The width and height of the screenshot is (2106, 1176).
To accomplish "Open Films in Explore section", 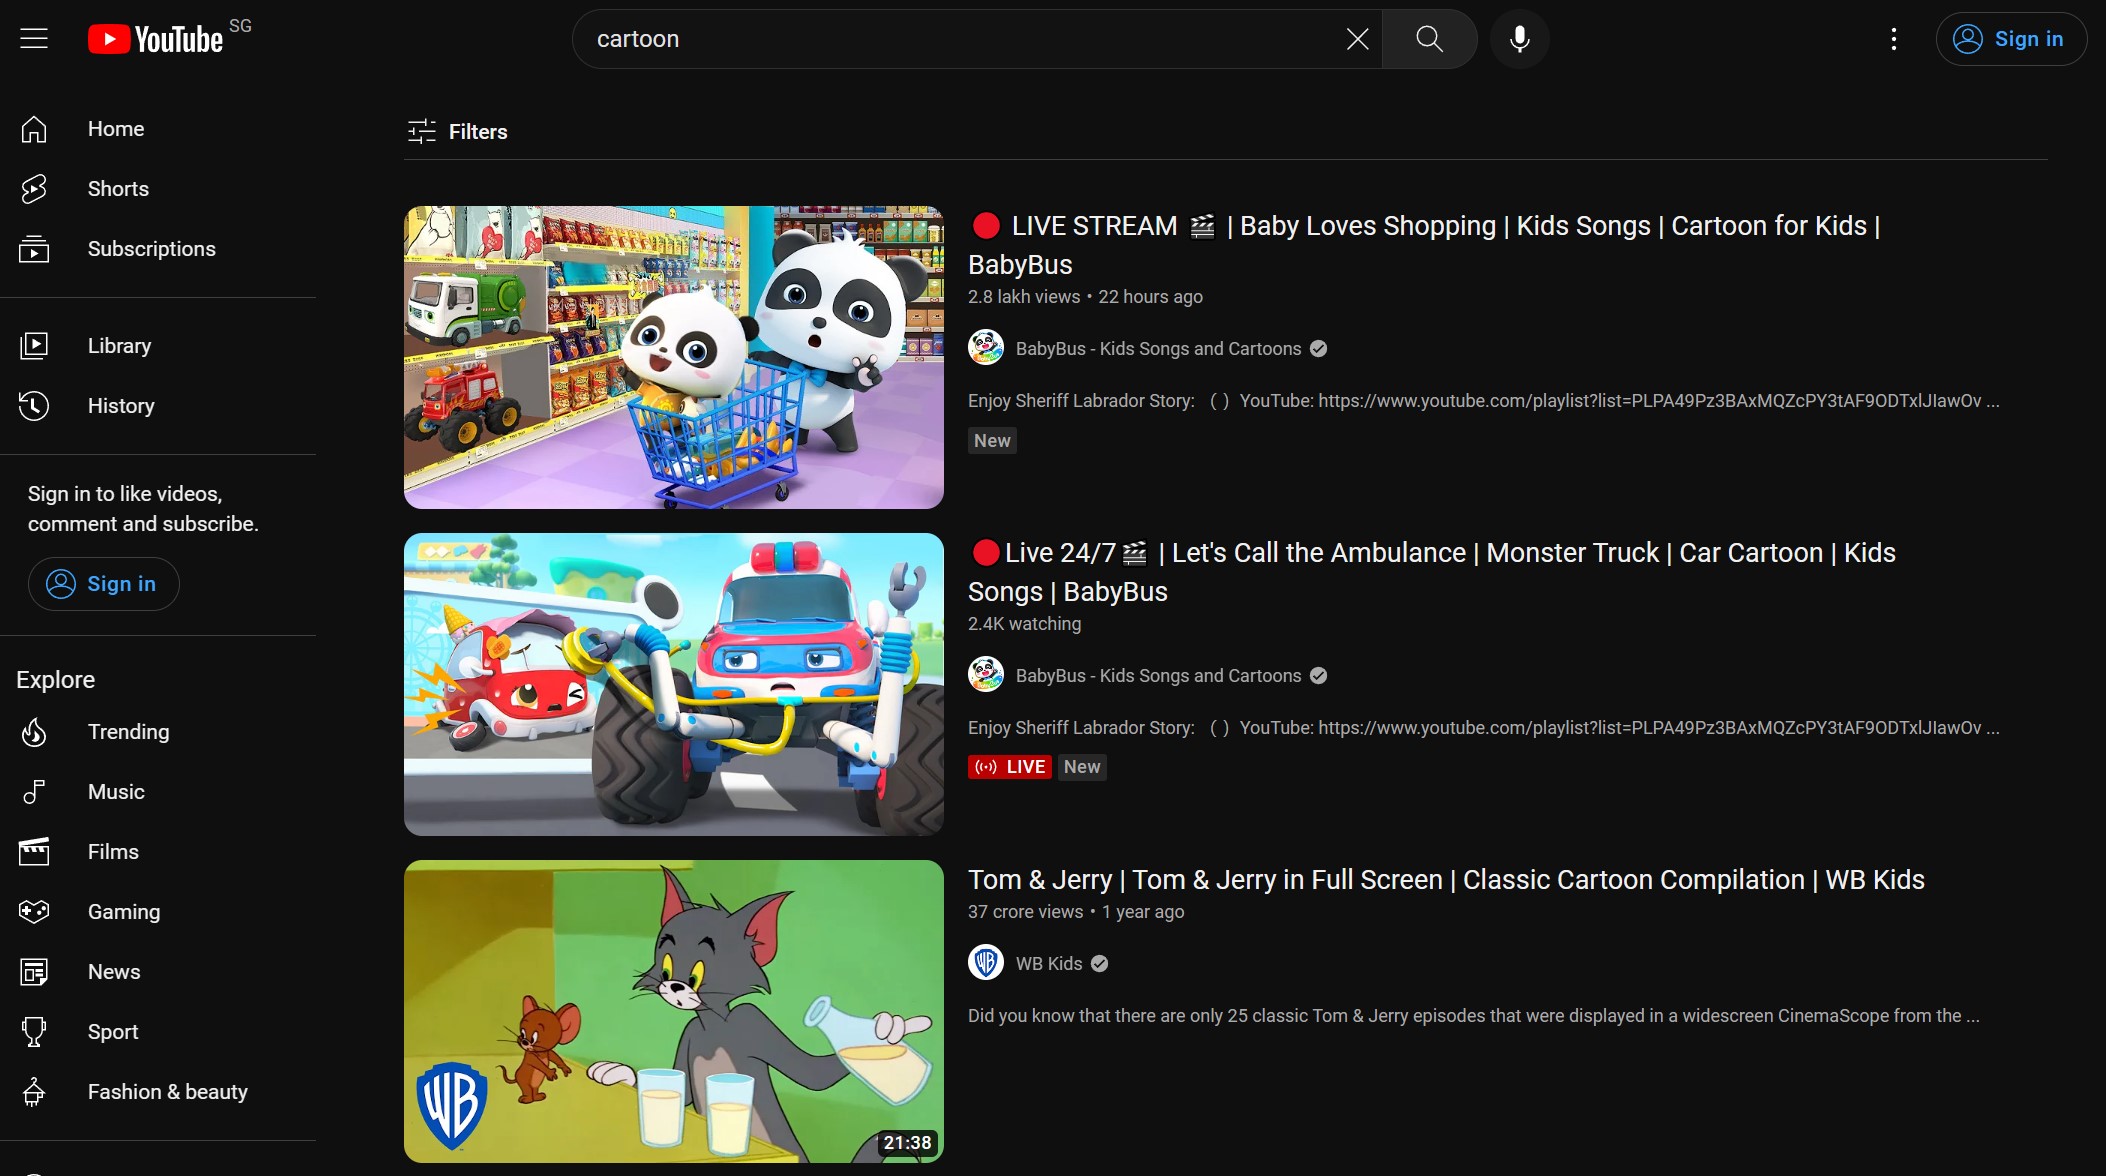I will tap(158, 852).
